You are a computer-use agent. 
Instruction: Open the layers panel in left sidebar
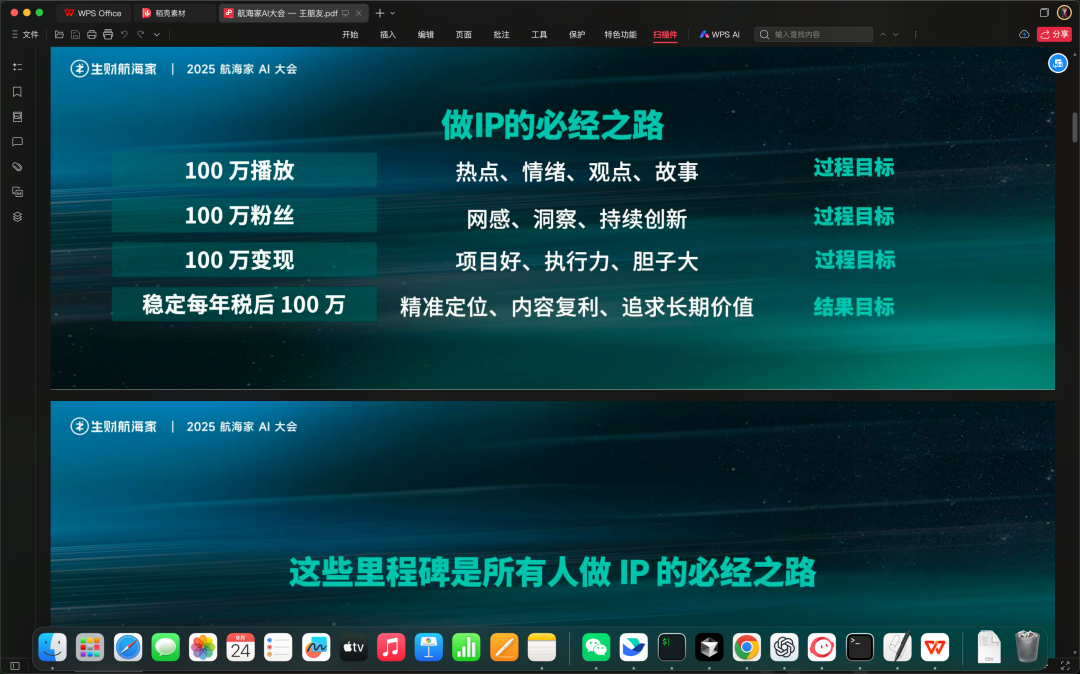pyautogui.click(x=17, y=217)
